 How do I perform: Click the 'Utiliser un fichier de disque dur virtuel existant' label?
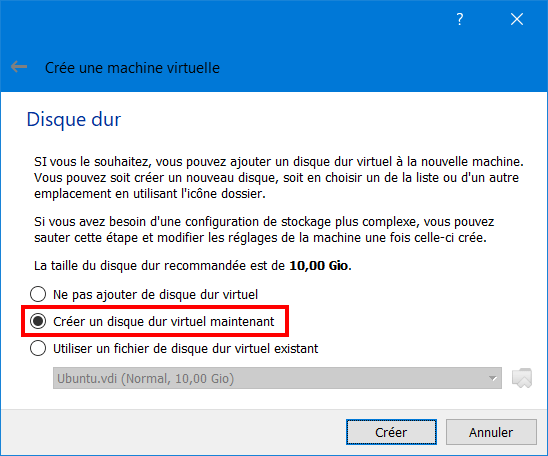coord(186,348)
